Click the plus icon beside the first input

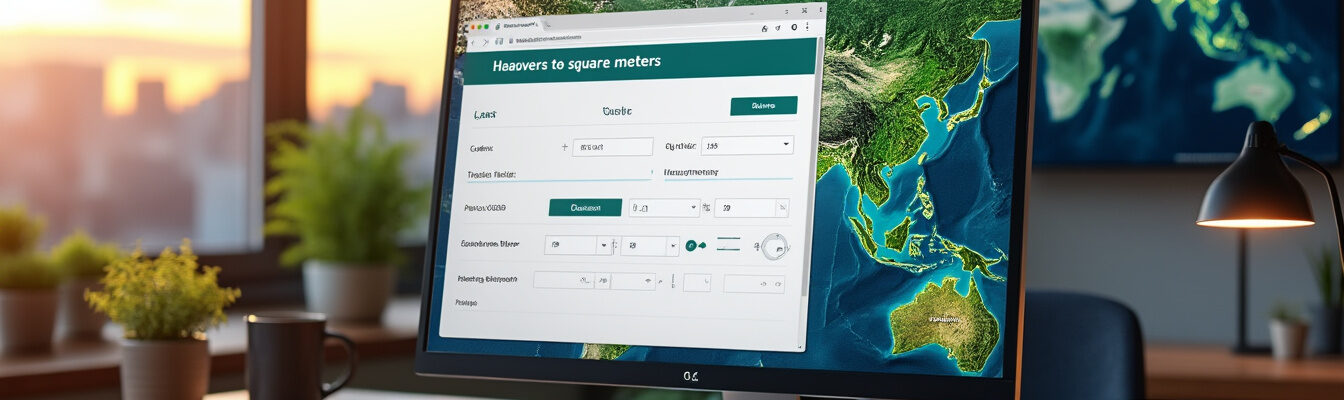point(565,147)
